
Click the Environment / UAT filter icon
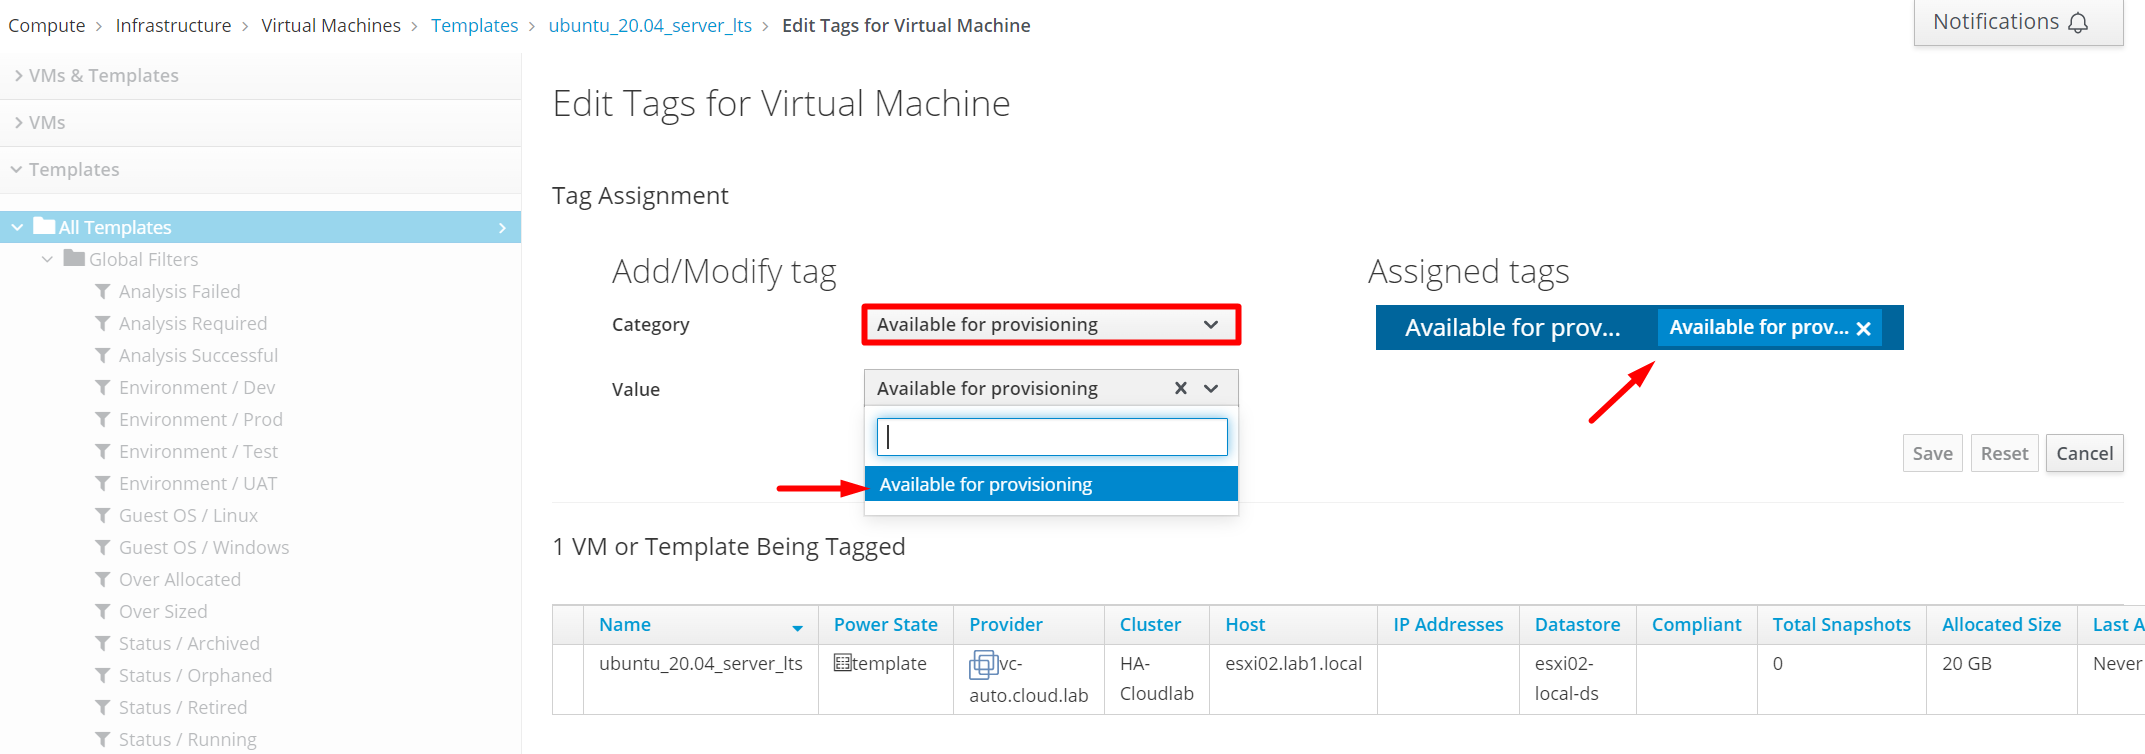[x=102, y=483]
